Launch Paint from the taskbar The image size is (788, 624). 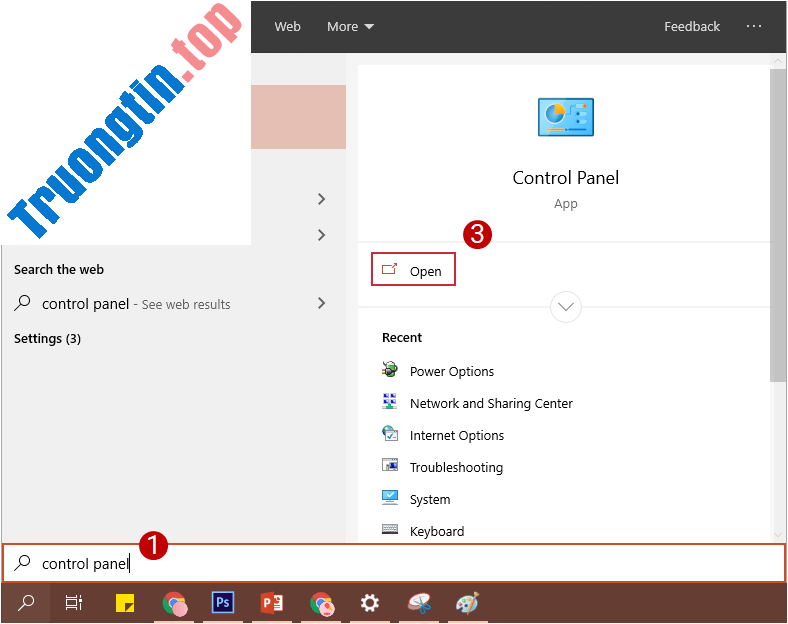[x=468, y=602]
